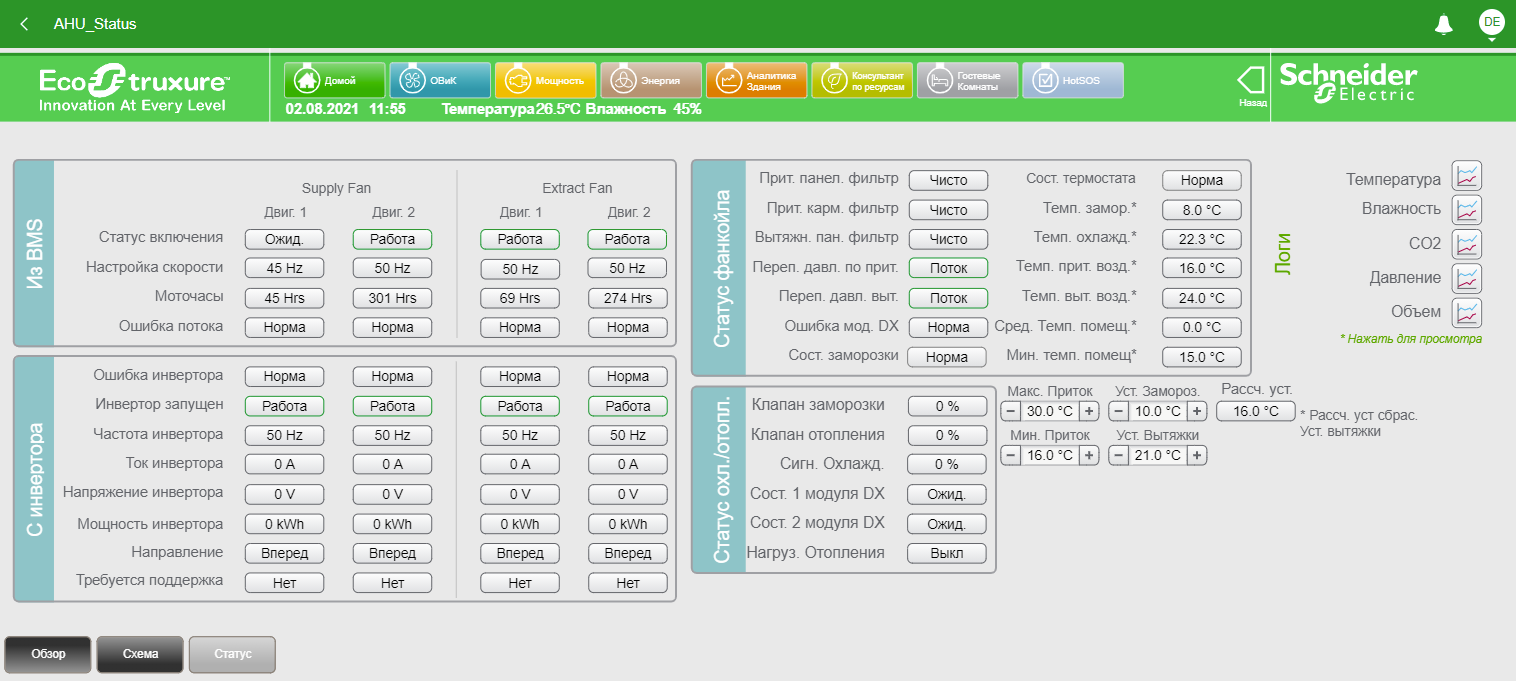Click Мин. темп. помещ 15.0 °C value
This screenshot has height=681, width=1516.
coord(1201,357)
